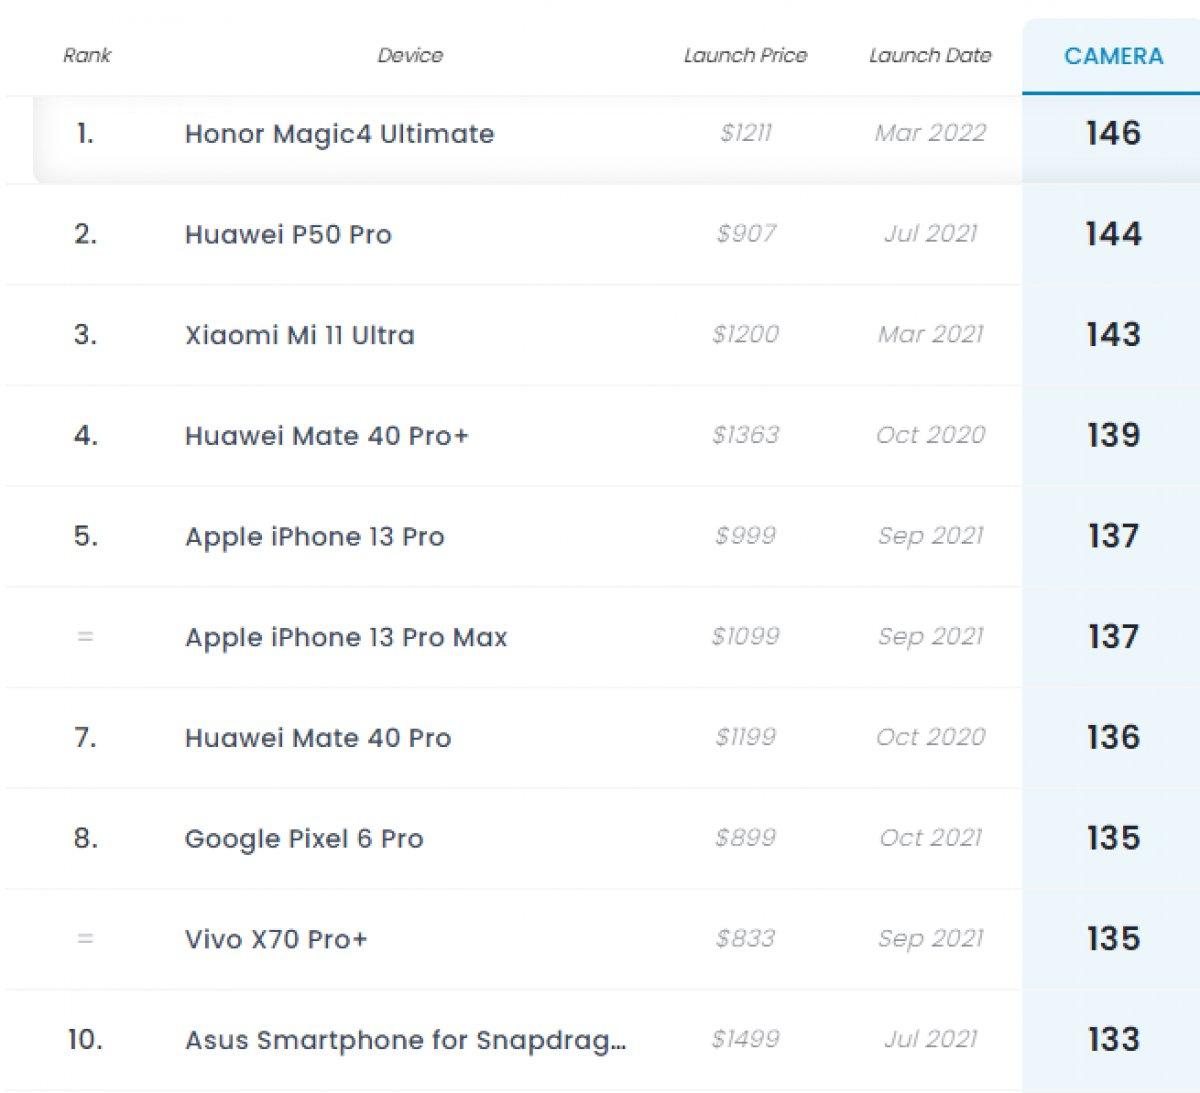Viewport: 1200px width, 1093px height.
Task: Open Huawei Mate 40 Pro+ link
Action: click(326, 436)
